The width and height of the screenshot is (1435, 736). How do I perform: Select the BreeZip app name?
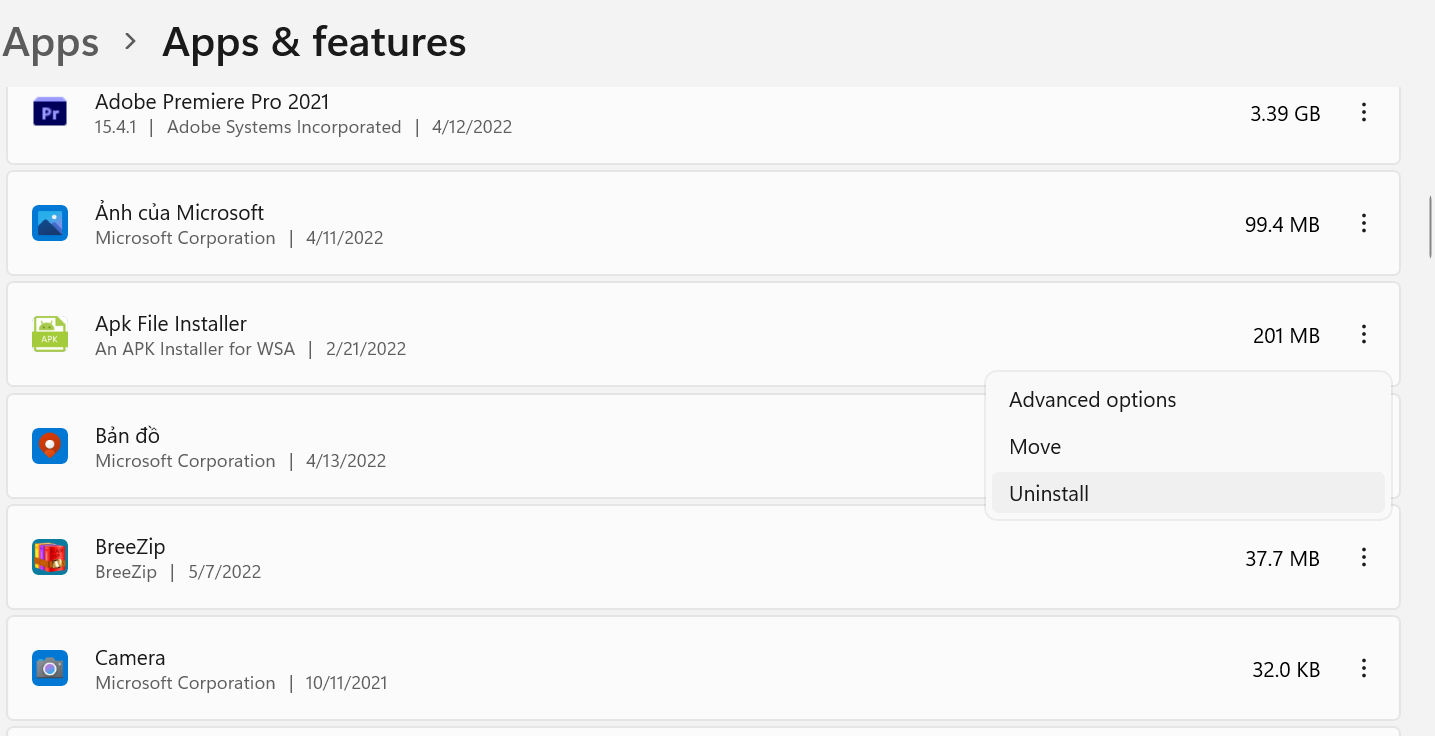pos(130,547)
